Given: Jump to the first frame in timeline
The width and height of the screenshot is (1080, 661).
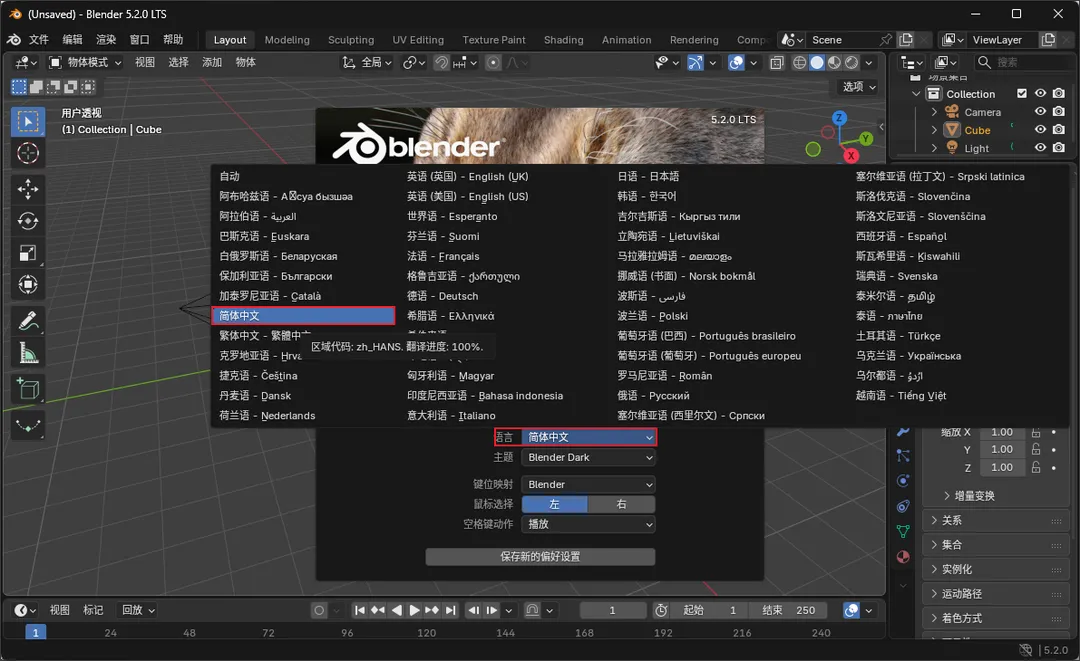Looking at the screenshot, I should pyautogui.click(x=360, y=610).
